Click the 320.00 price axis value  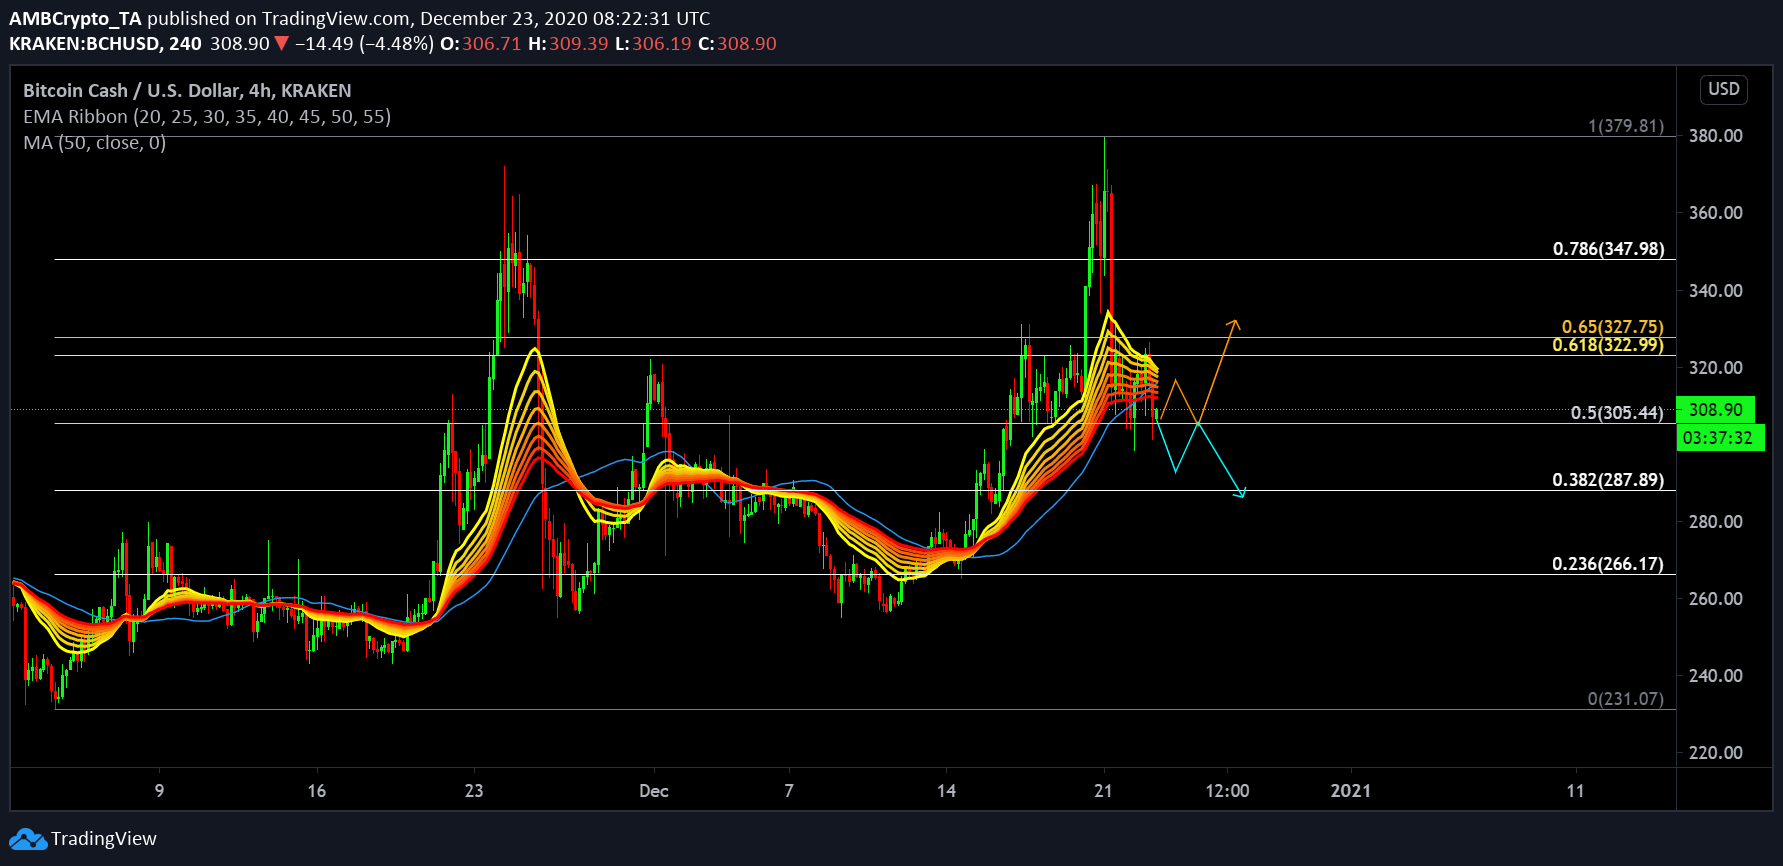pos(1716,368)
